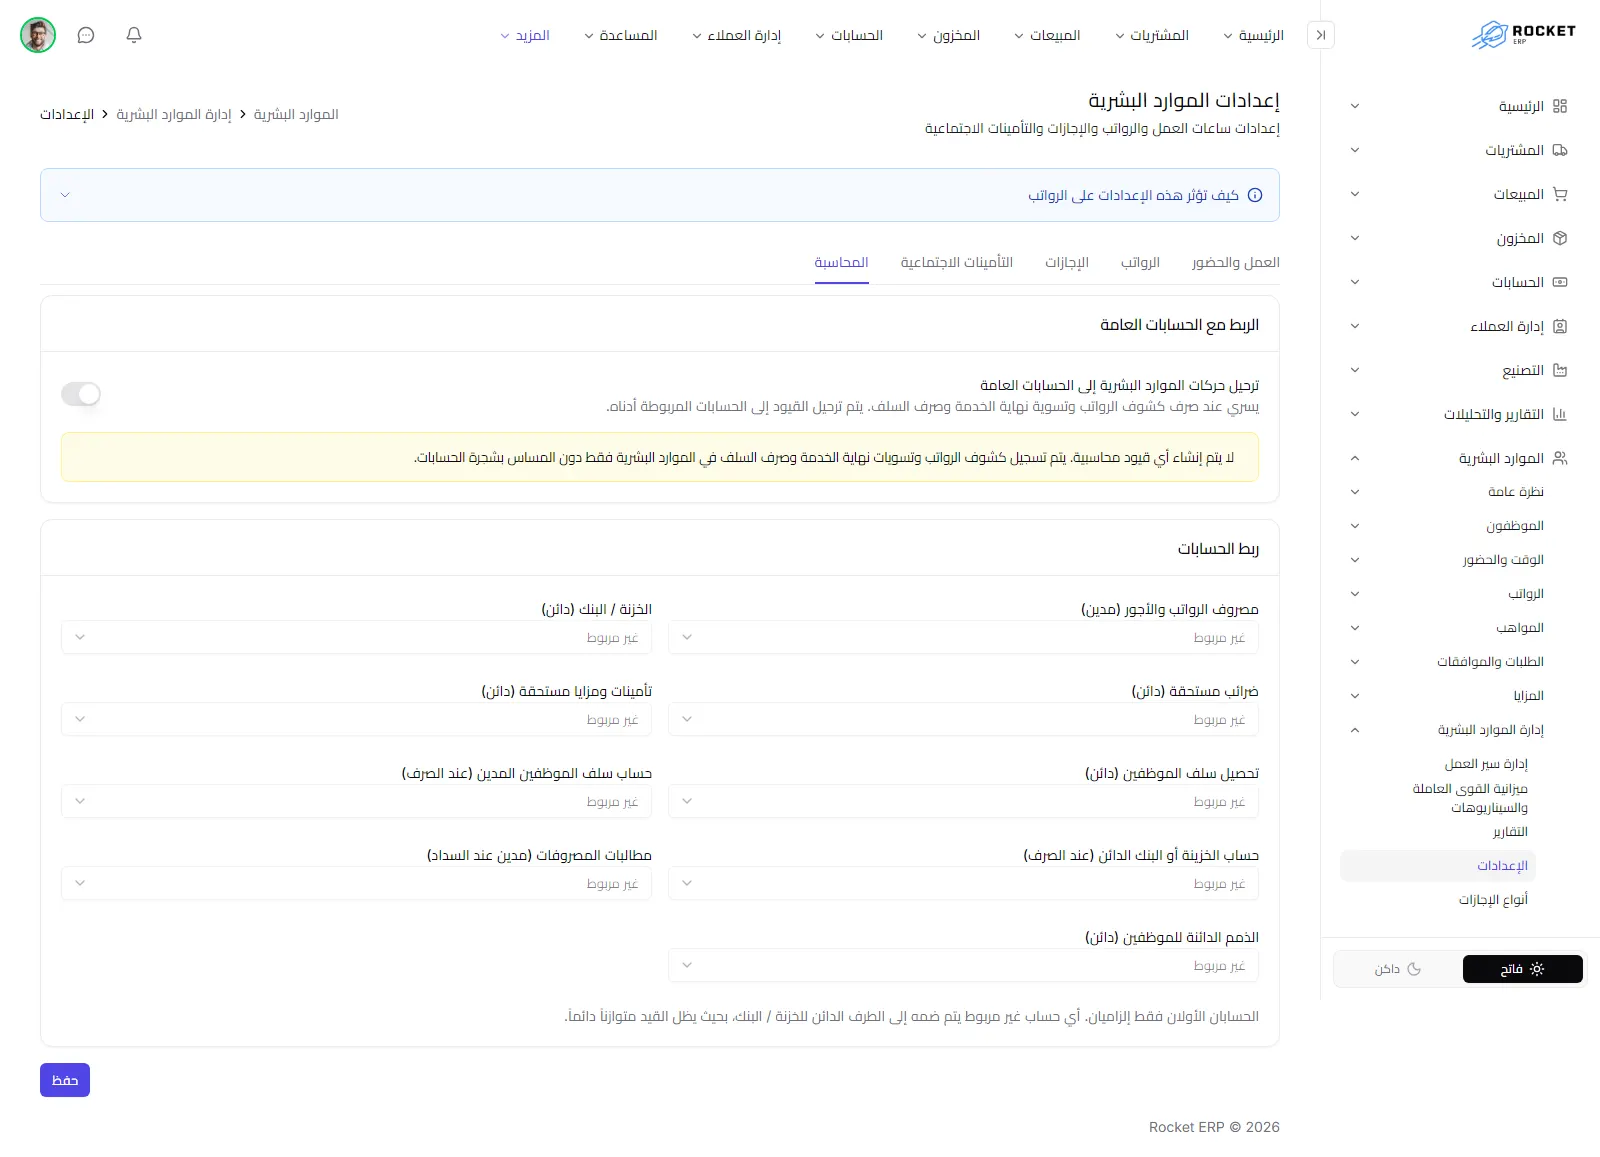Open الخزنة / البنك (دائن) account dropdown

(356, 637)
